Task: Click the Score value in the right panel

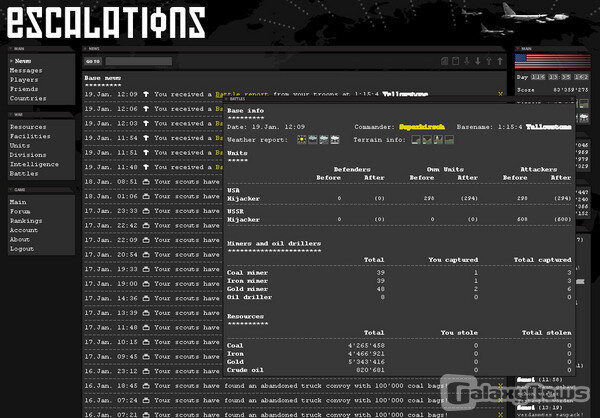Action: point(571,90)
